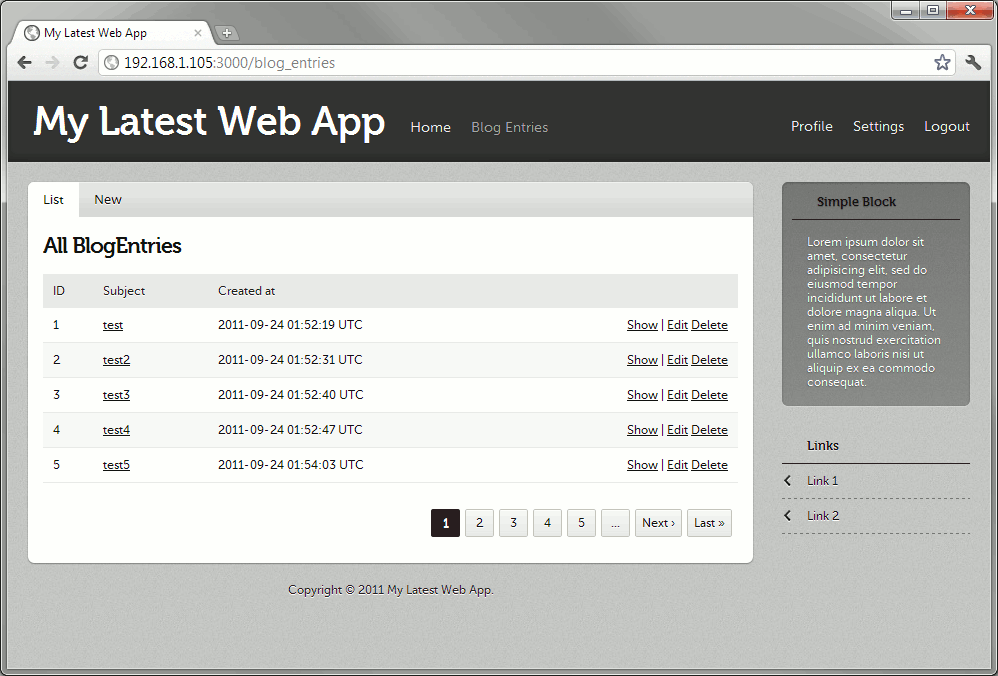Click the arrow icon beside Link 1
Viewport: 998px width, 676px height.
[788, 481]
